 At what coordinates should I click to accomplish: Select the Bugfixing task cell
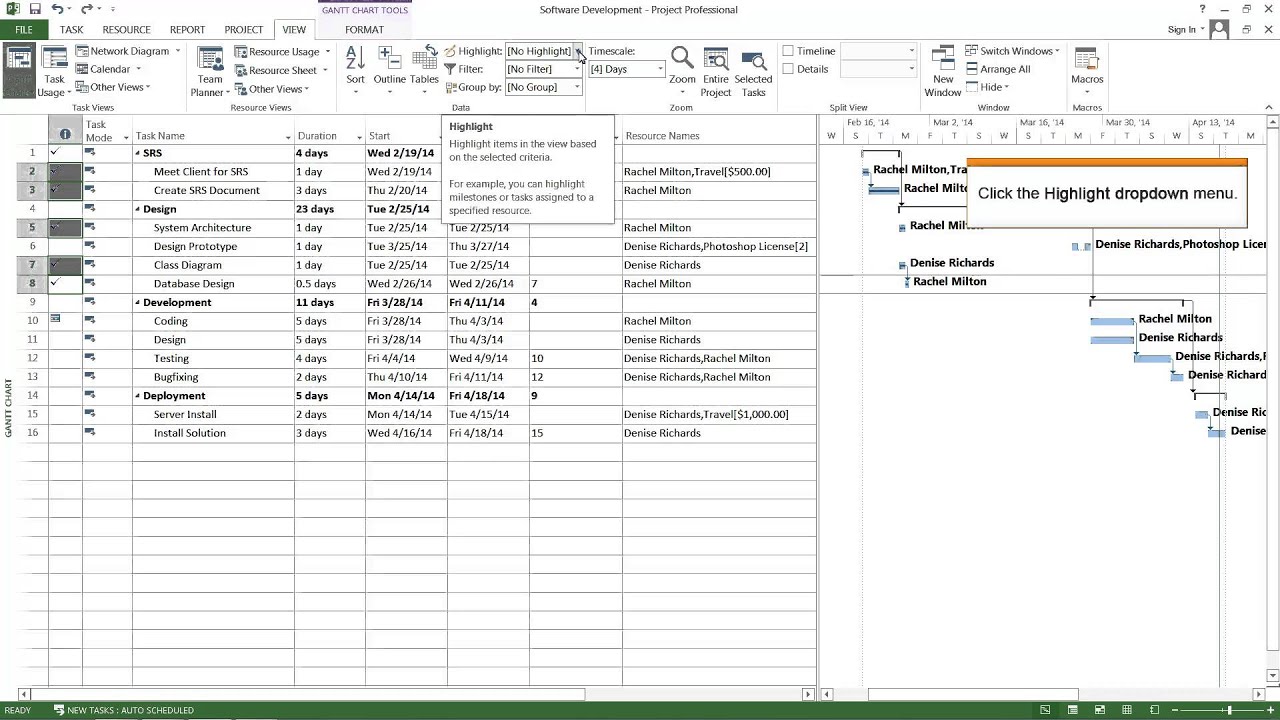213,377
